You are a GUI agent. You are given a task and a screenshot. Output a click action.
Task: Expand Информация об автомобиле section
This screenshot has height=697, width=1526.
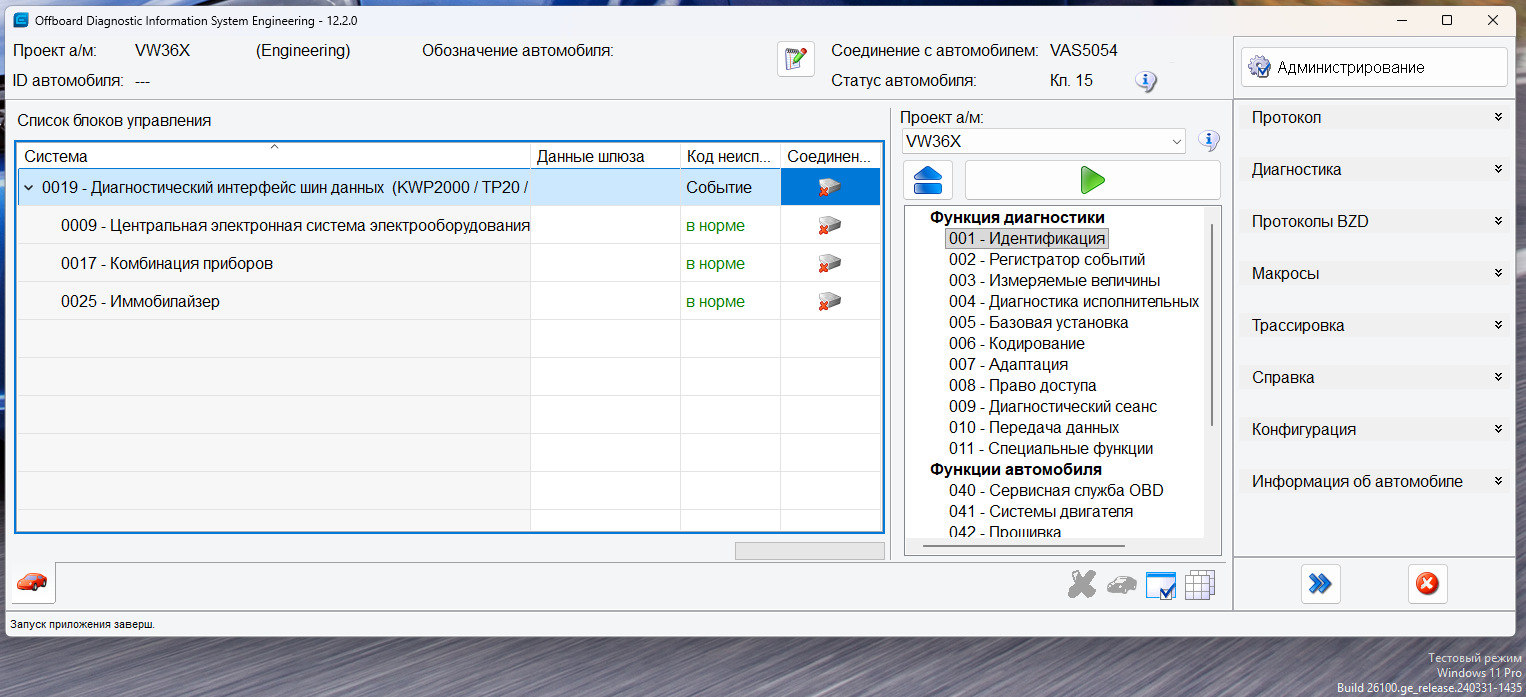[x=1376, y=481]
